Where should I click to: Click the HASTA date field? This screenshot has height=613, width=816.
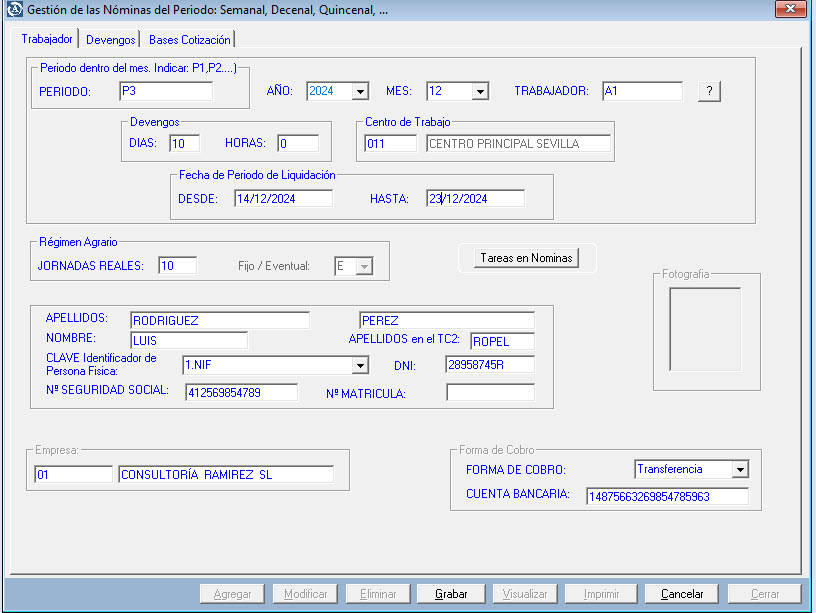click(x=476, y=198)
